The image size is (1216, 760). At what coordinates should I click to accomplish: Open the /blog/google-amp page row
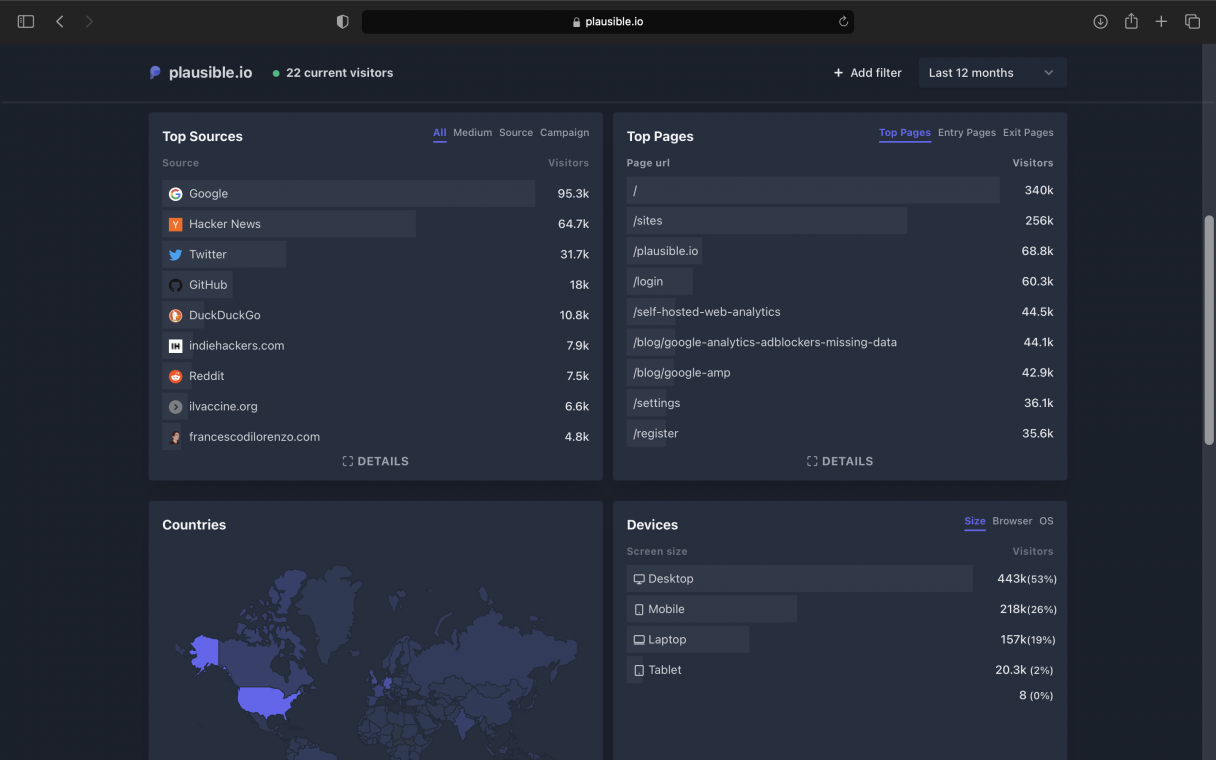point(840,373)
